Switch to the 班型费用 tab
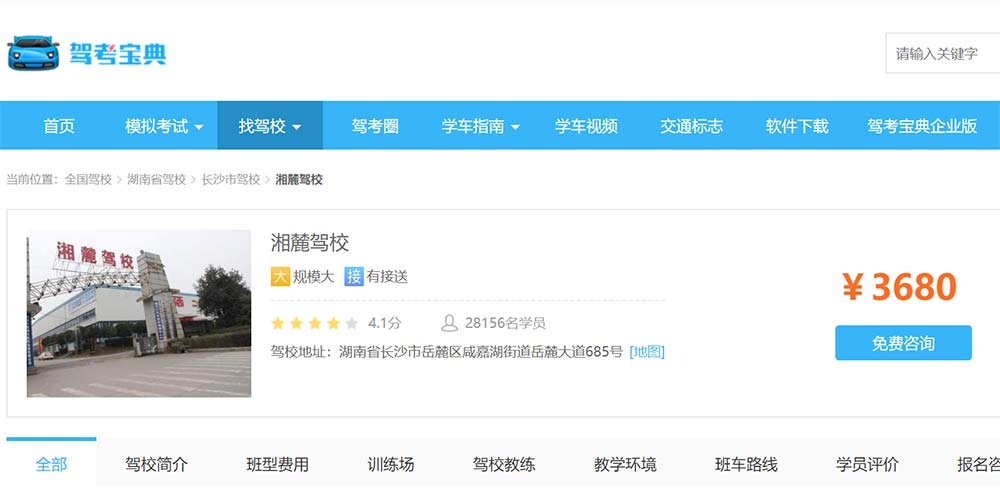Viewport: 1000px width, 497px height. pos(277,464)
